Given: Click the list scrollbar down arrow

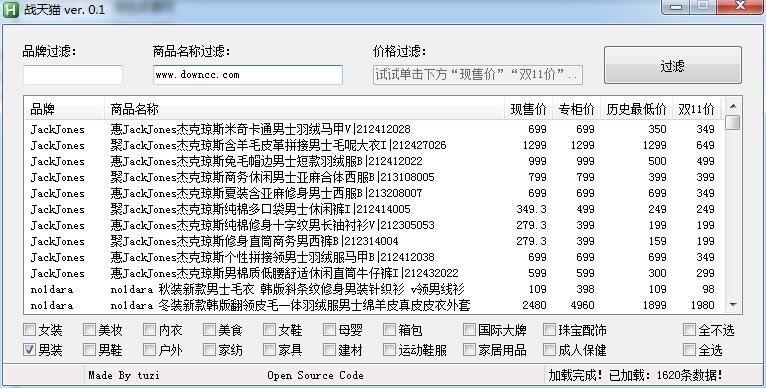Looking at the screenshot, I should (733, 305).
